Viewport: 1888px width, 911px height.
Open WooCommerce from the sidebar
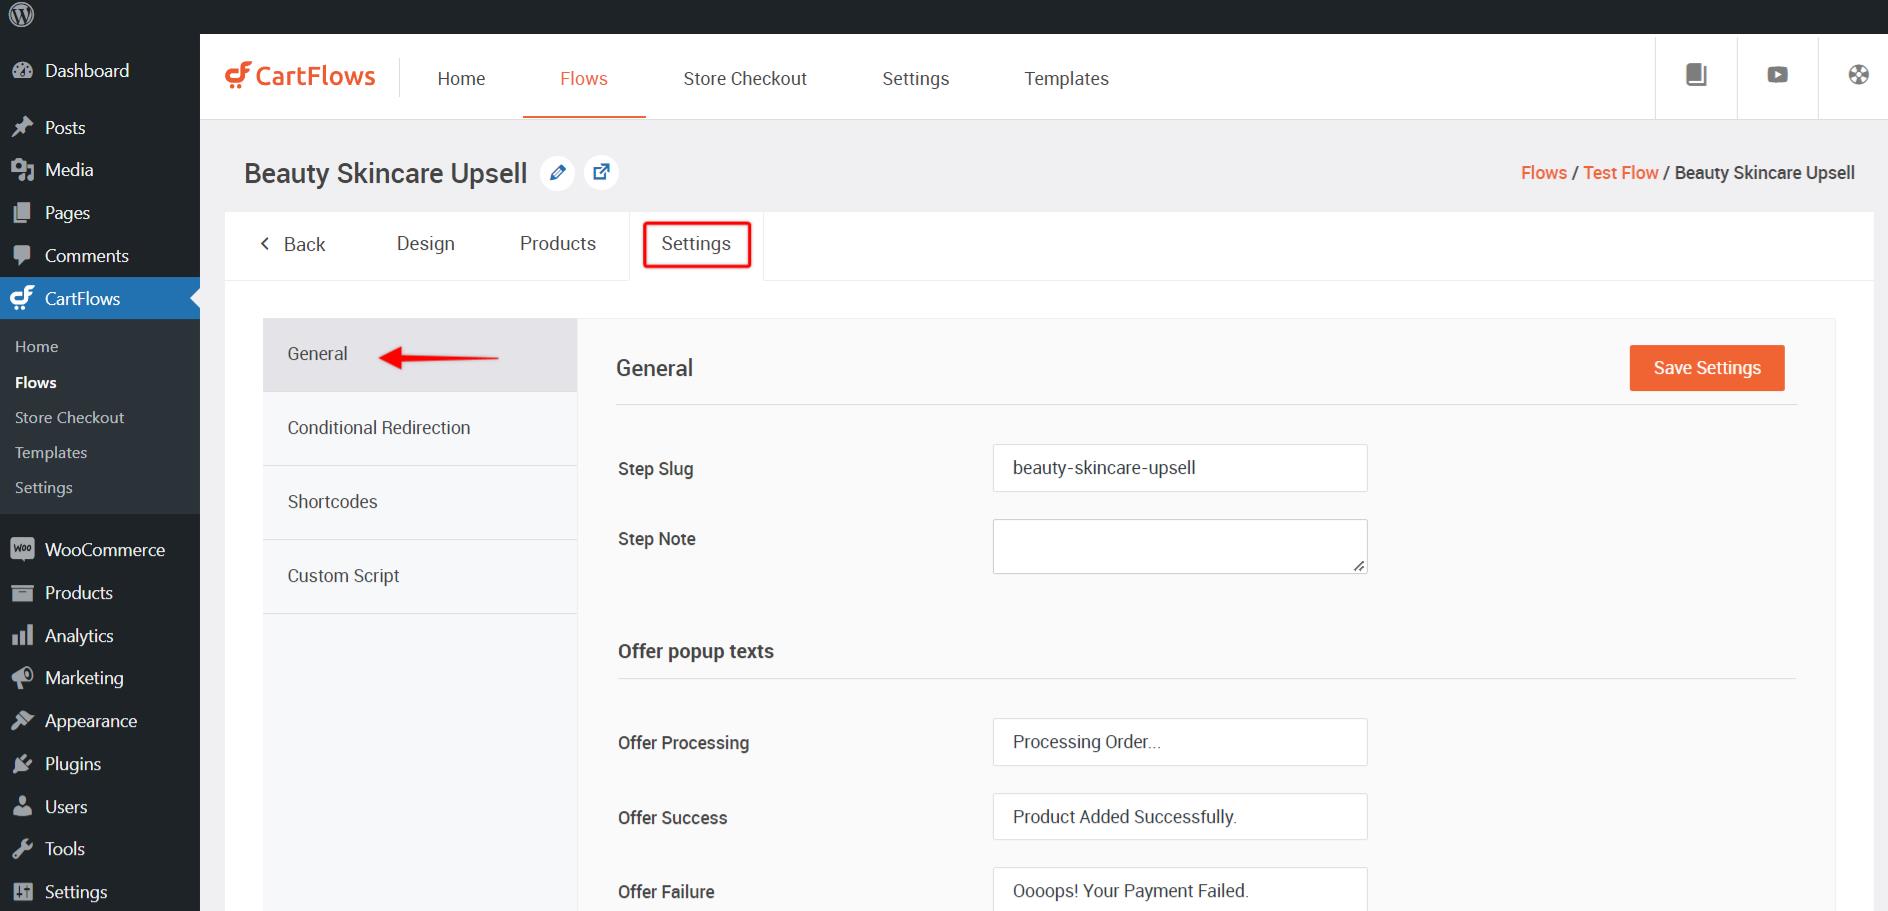(104, 550)
